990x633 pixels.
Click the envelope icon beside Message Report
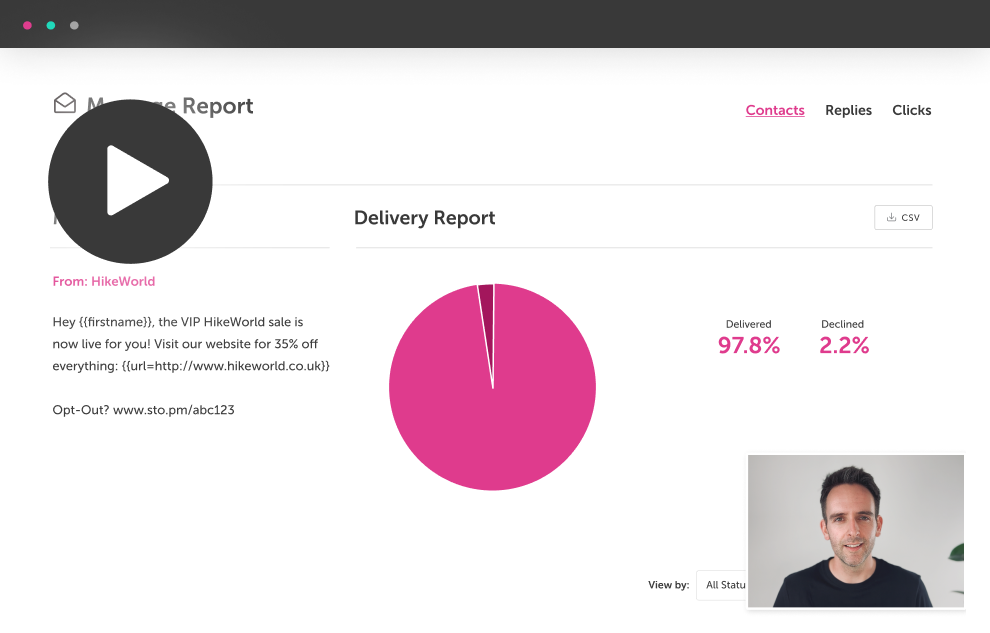(64, 104)
